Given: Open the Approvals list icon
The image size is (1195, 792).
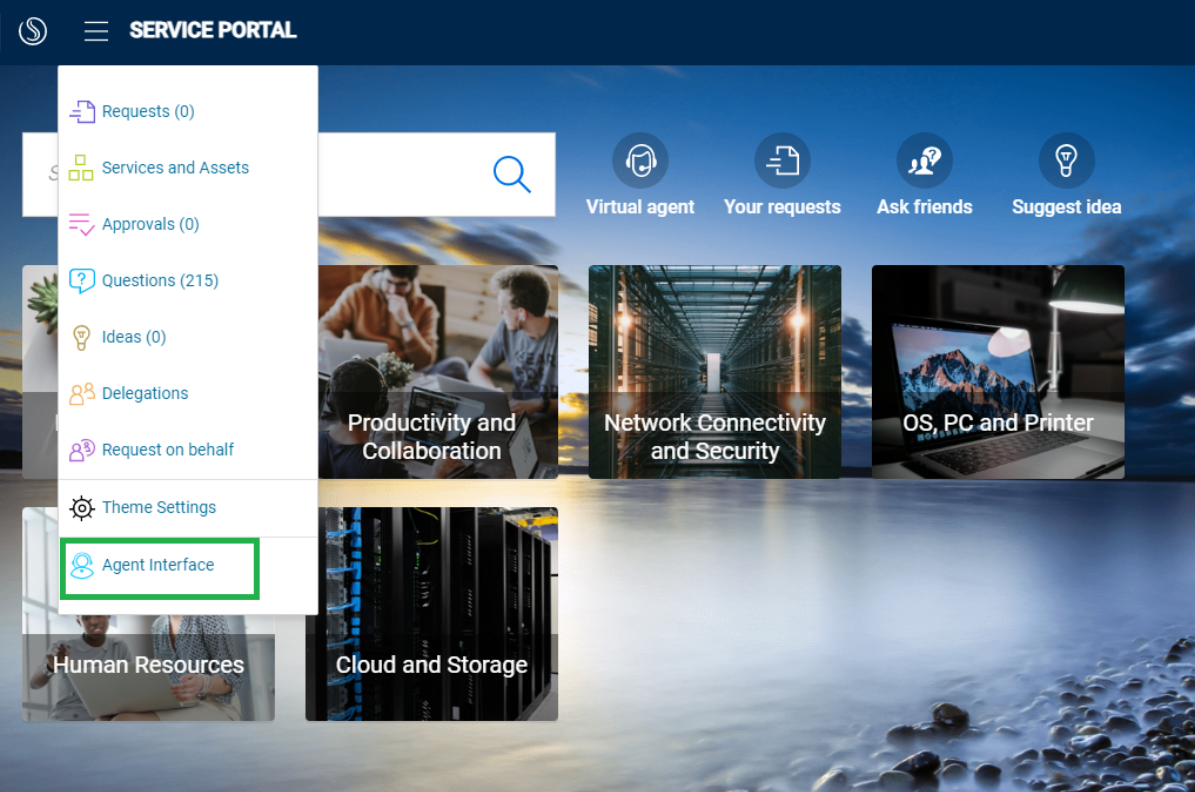Looking at the screenshot, I should point(83,224).
